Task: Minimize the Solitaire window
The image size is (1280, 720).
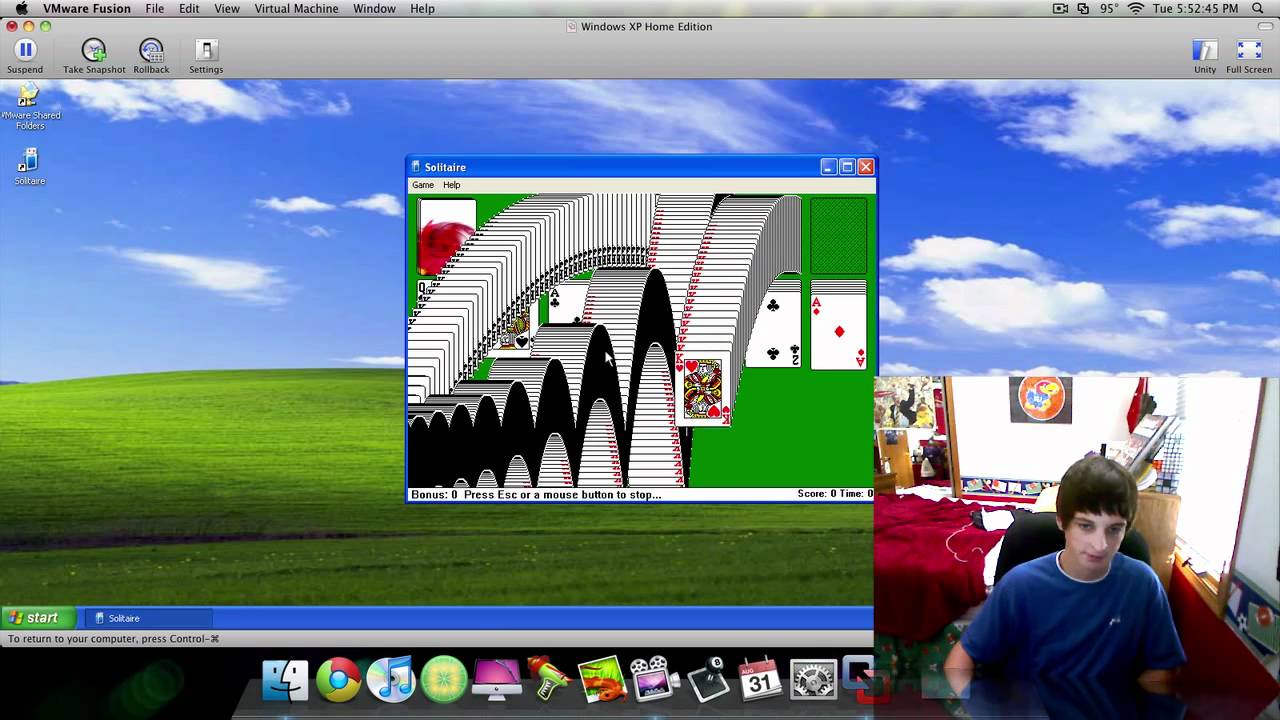Action: 828,167
